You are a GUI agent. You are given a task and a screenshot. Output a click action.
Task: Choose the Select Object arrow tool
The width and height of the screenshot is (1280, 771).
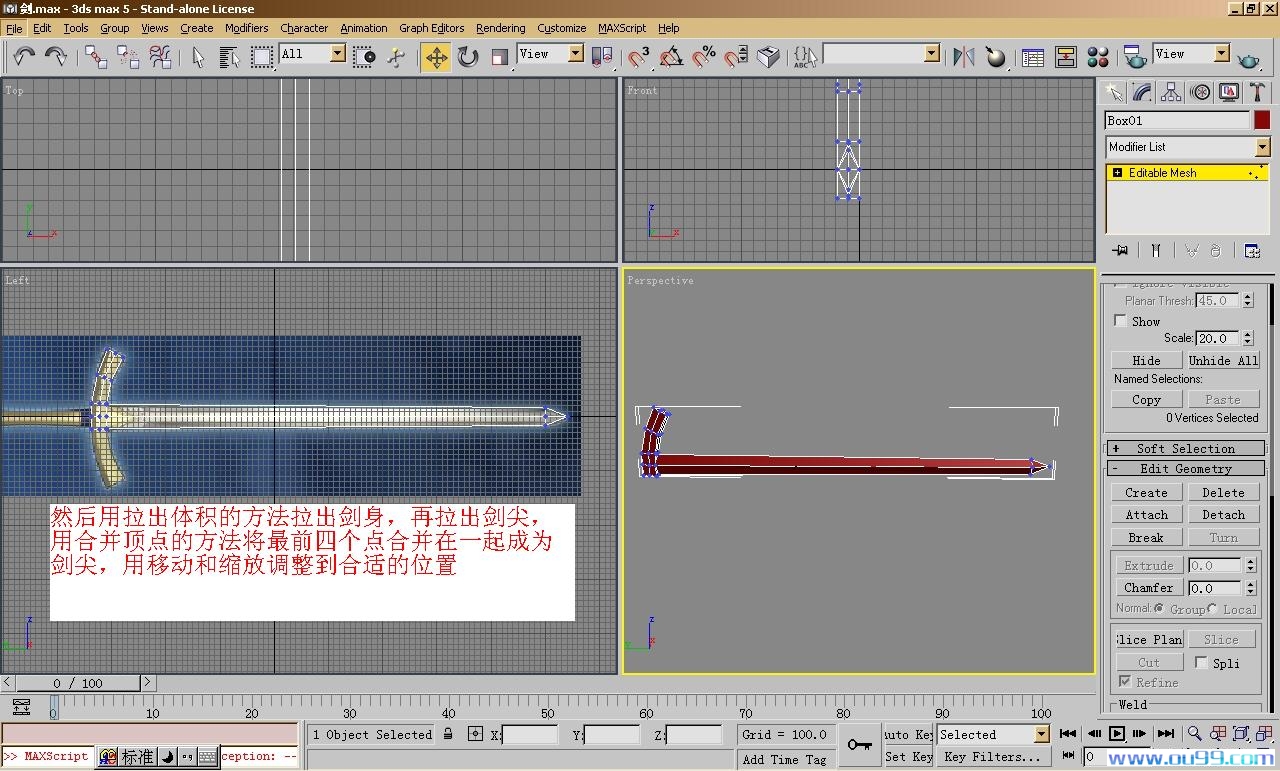[x=198, y=57]
